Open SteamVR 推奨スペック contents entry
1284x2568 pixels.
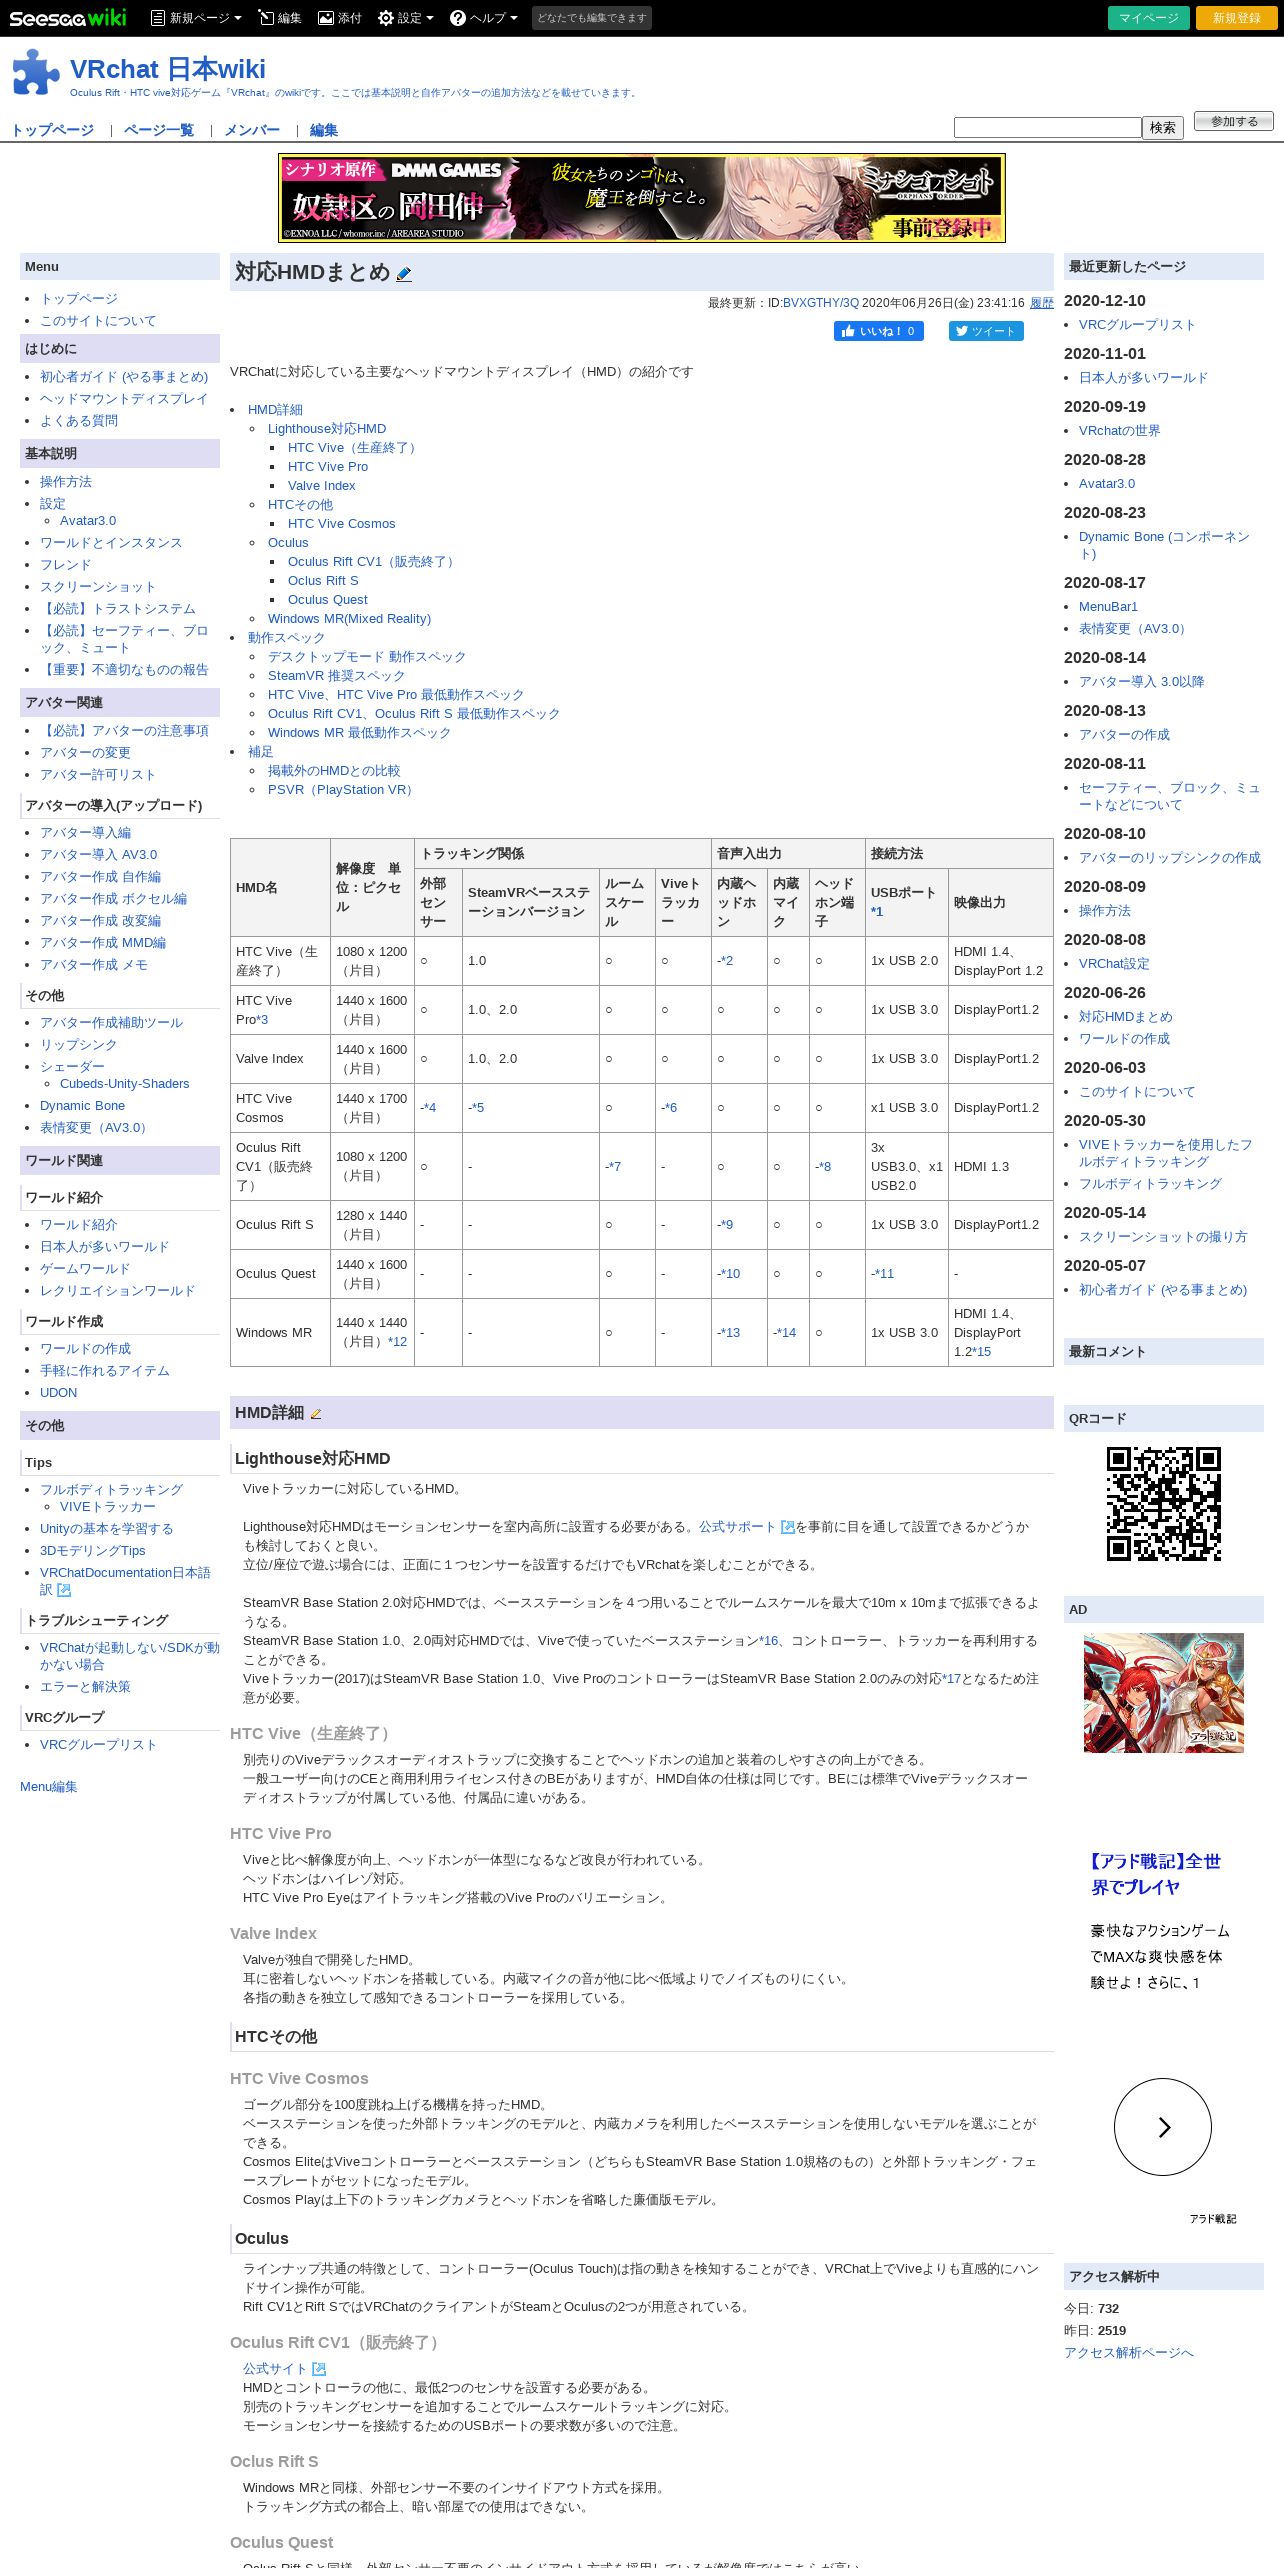(336, 676)
